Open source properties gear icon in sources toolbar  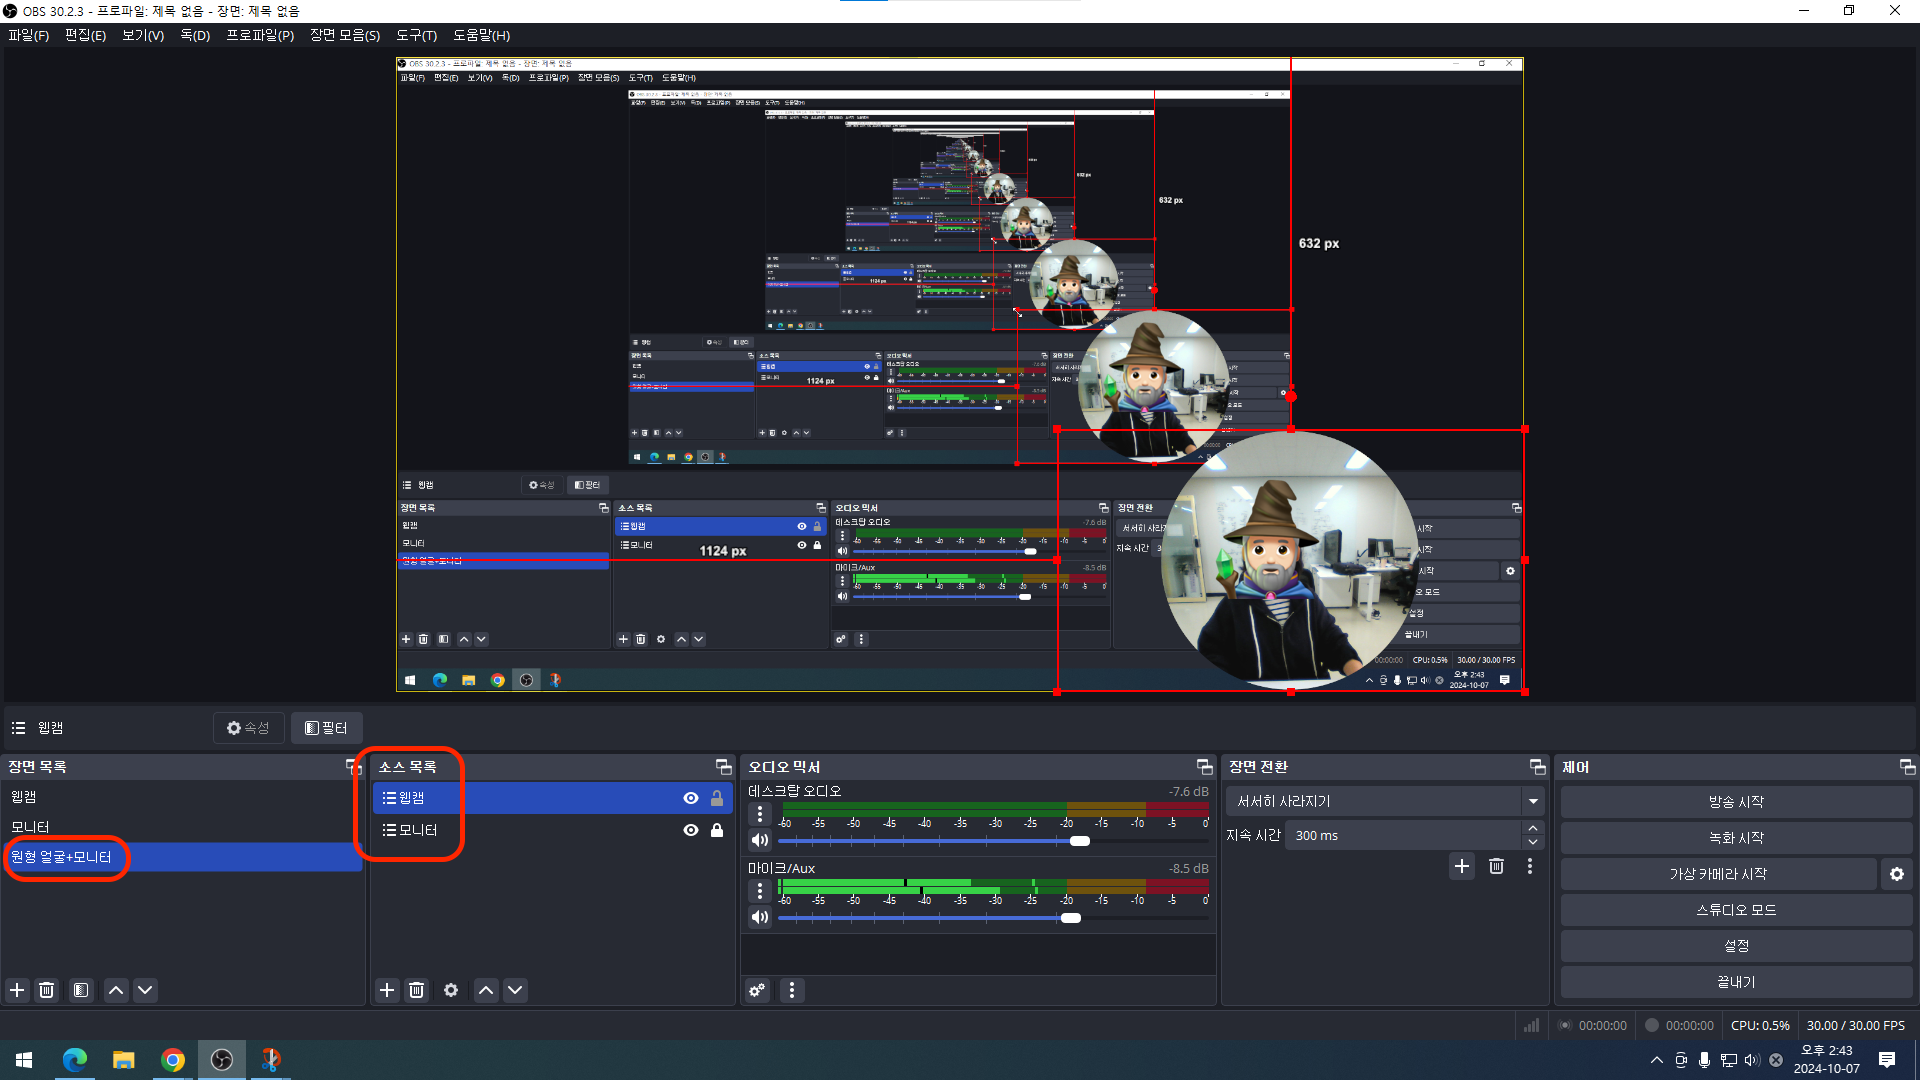451,990
